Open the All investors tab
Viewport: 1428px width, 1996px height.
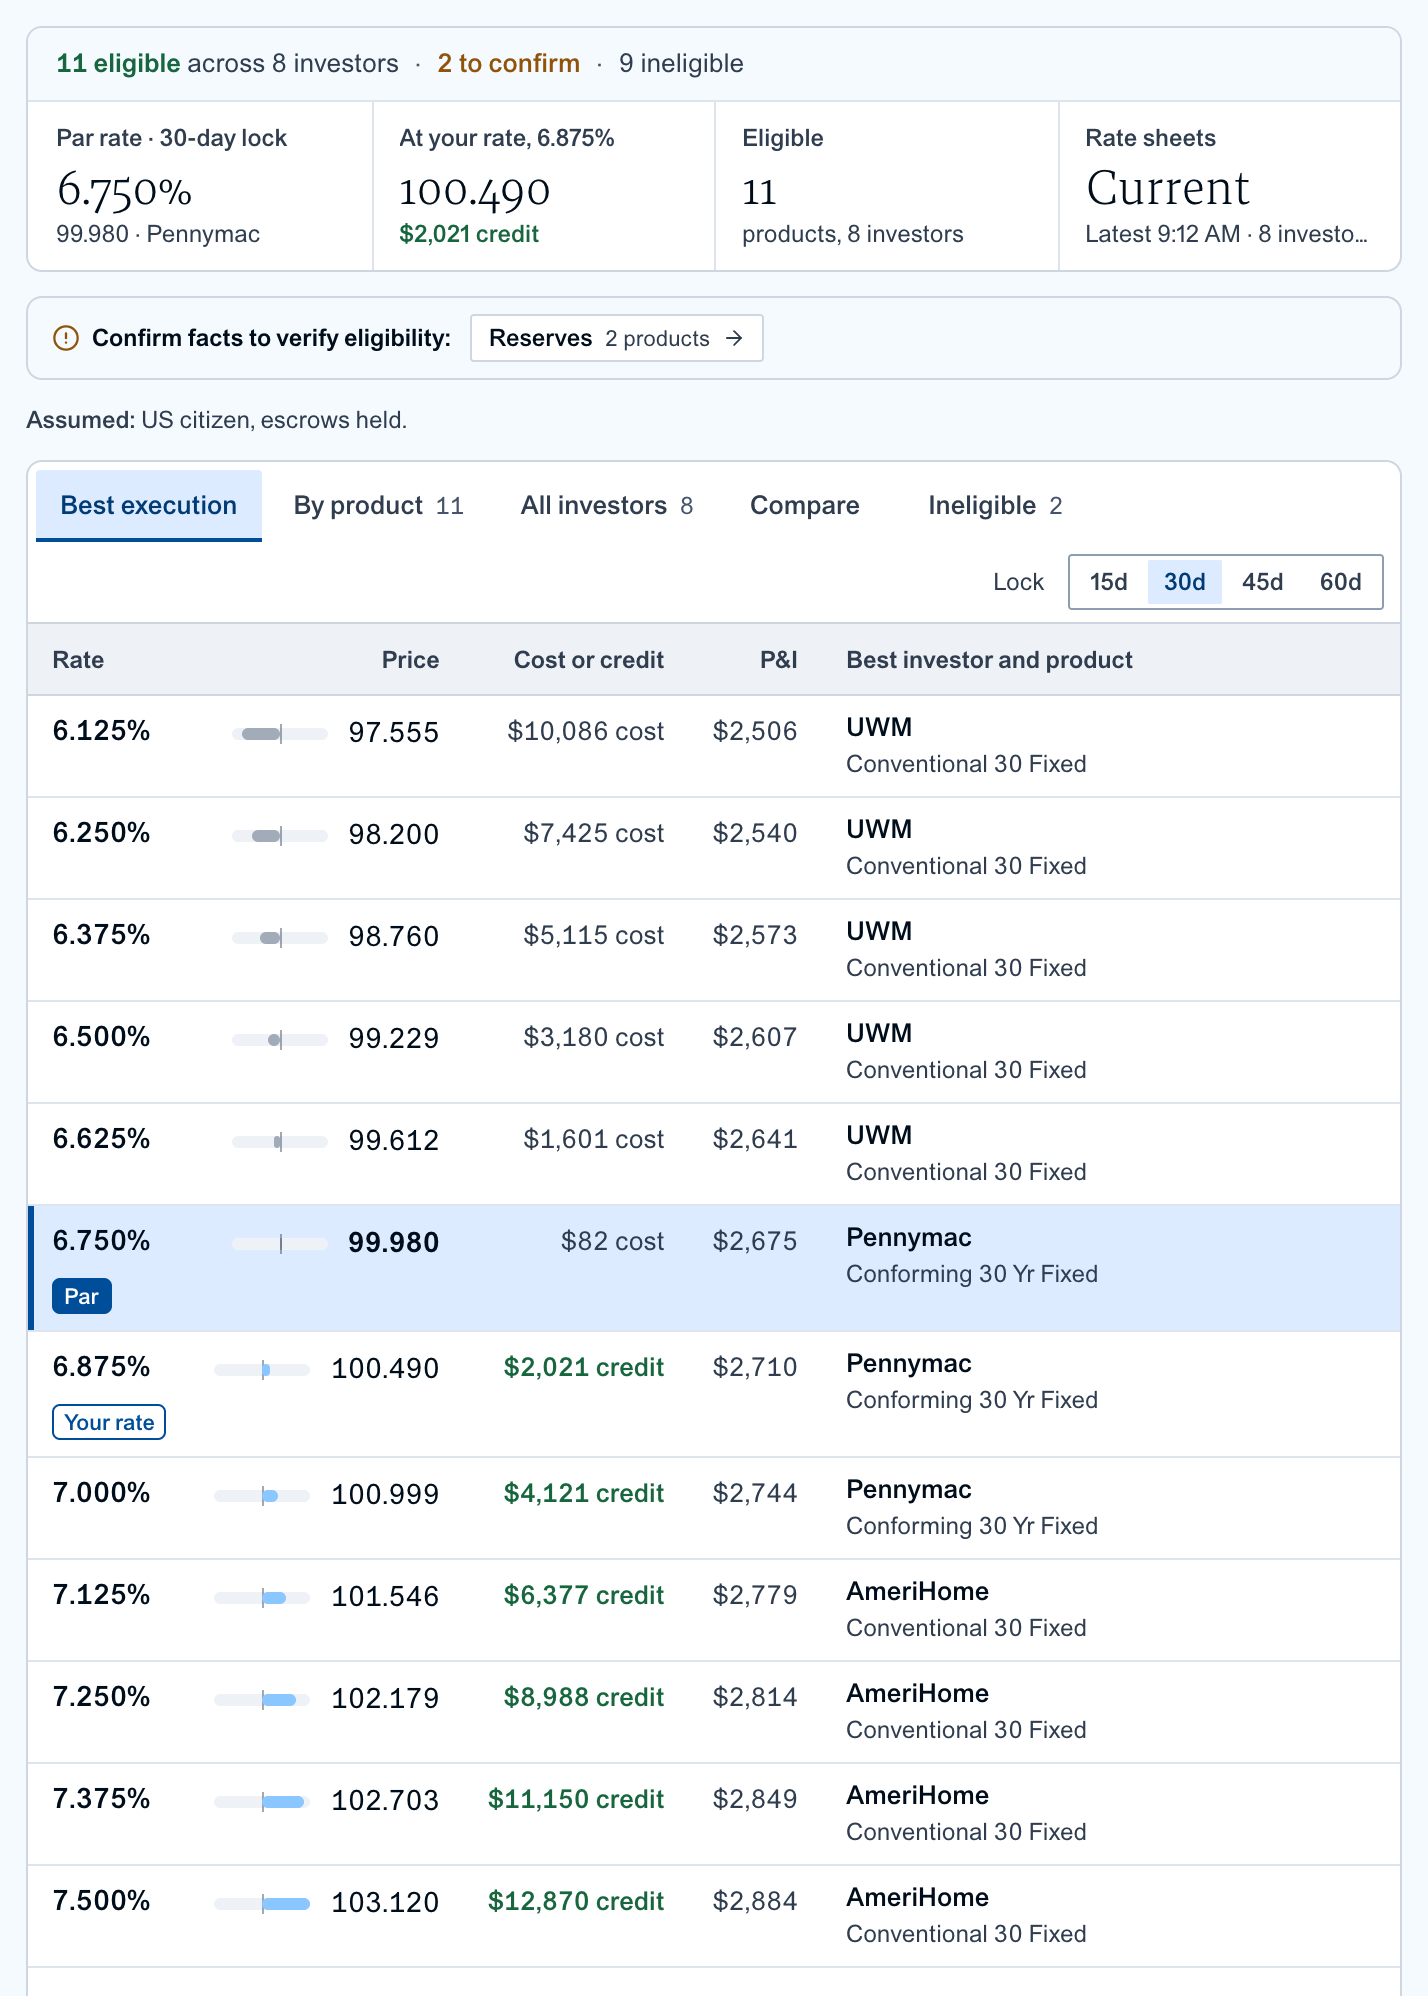[x=606, y=506]
